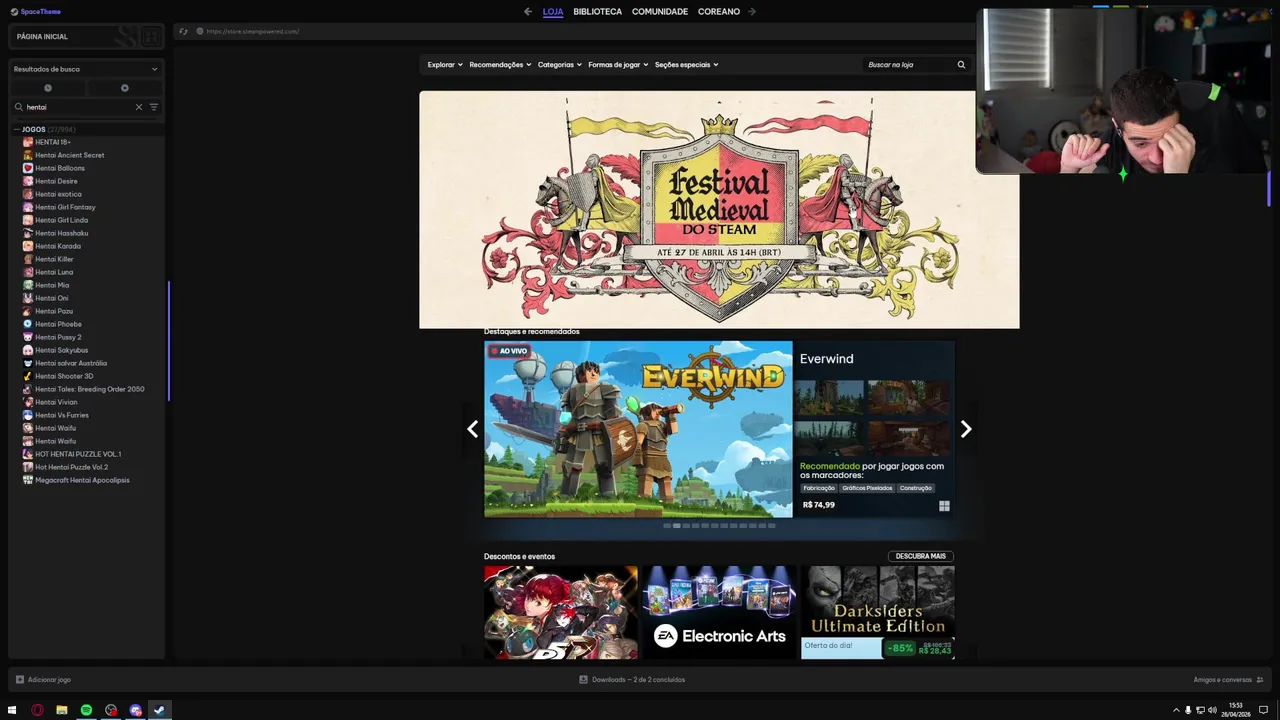Image resolution: width=1280 pixels, height=720 pixels.
Task: Click the Downloads tray icon
Action: 583,680
